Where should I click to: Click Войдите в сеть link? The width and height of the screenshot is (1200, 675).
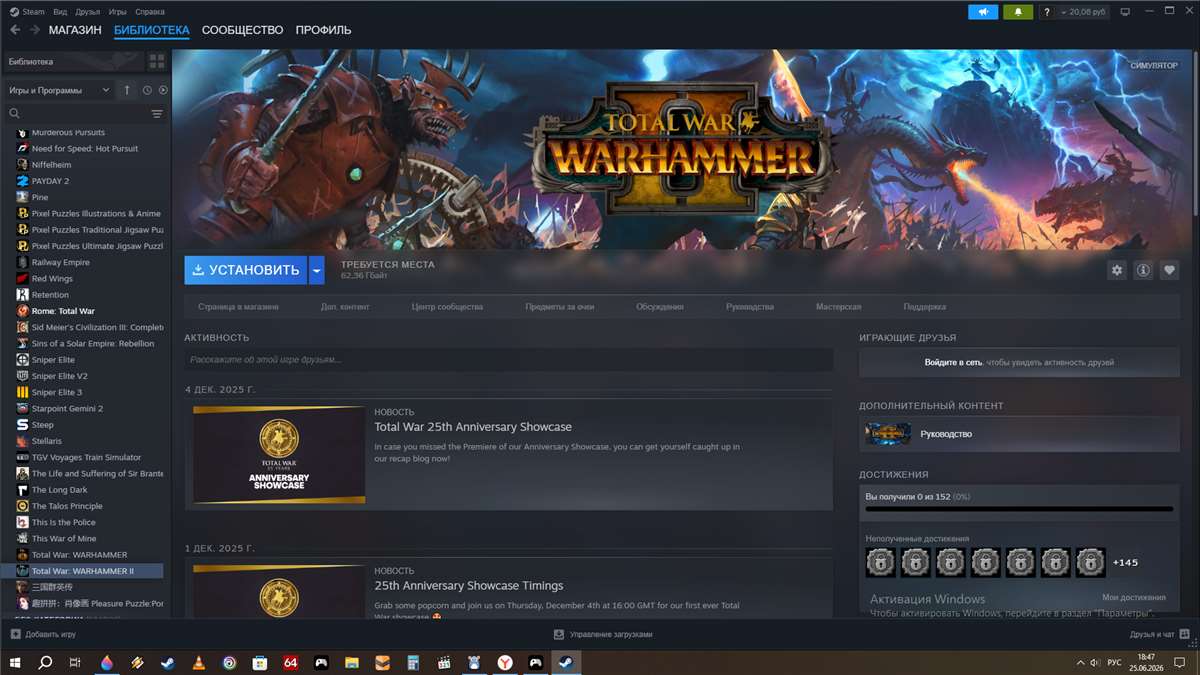pyautogui.click(x=953, y=362)
